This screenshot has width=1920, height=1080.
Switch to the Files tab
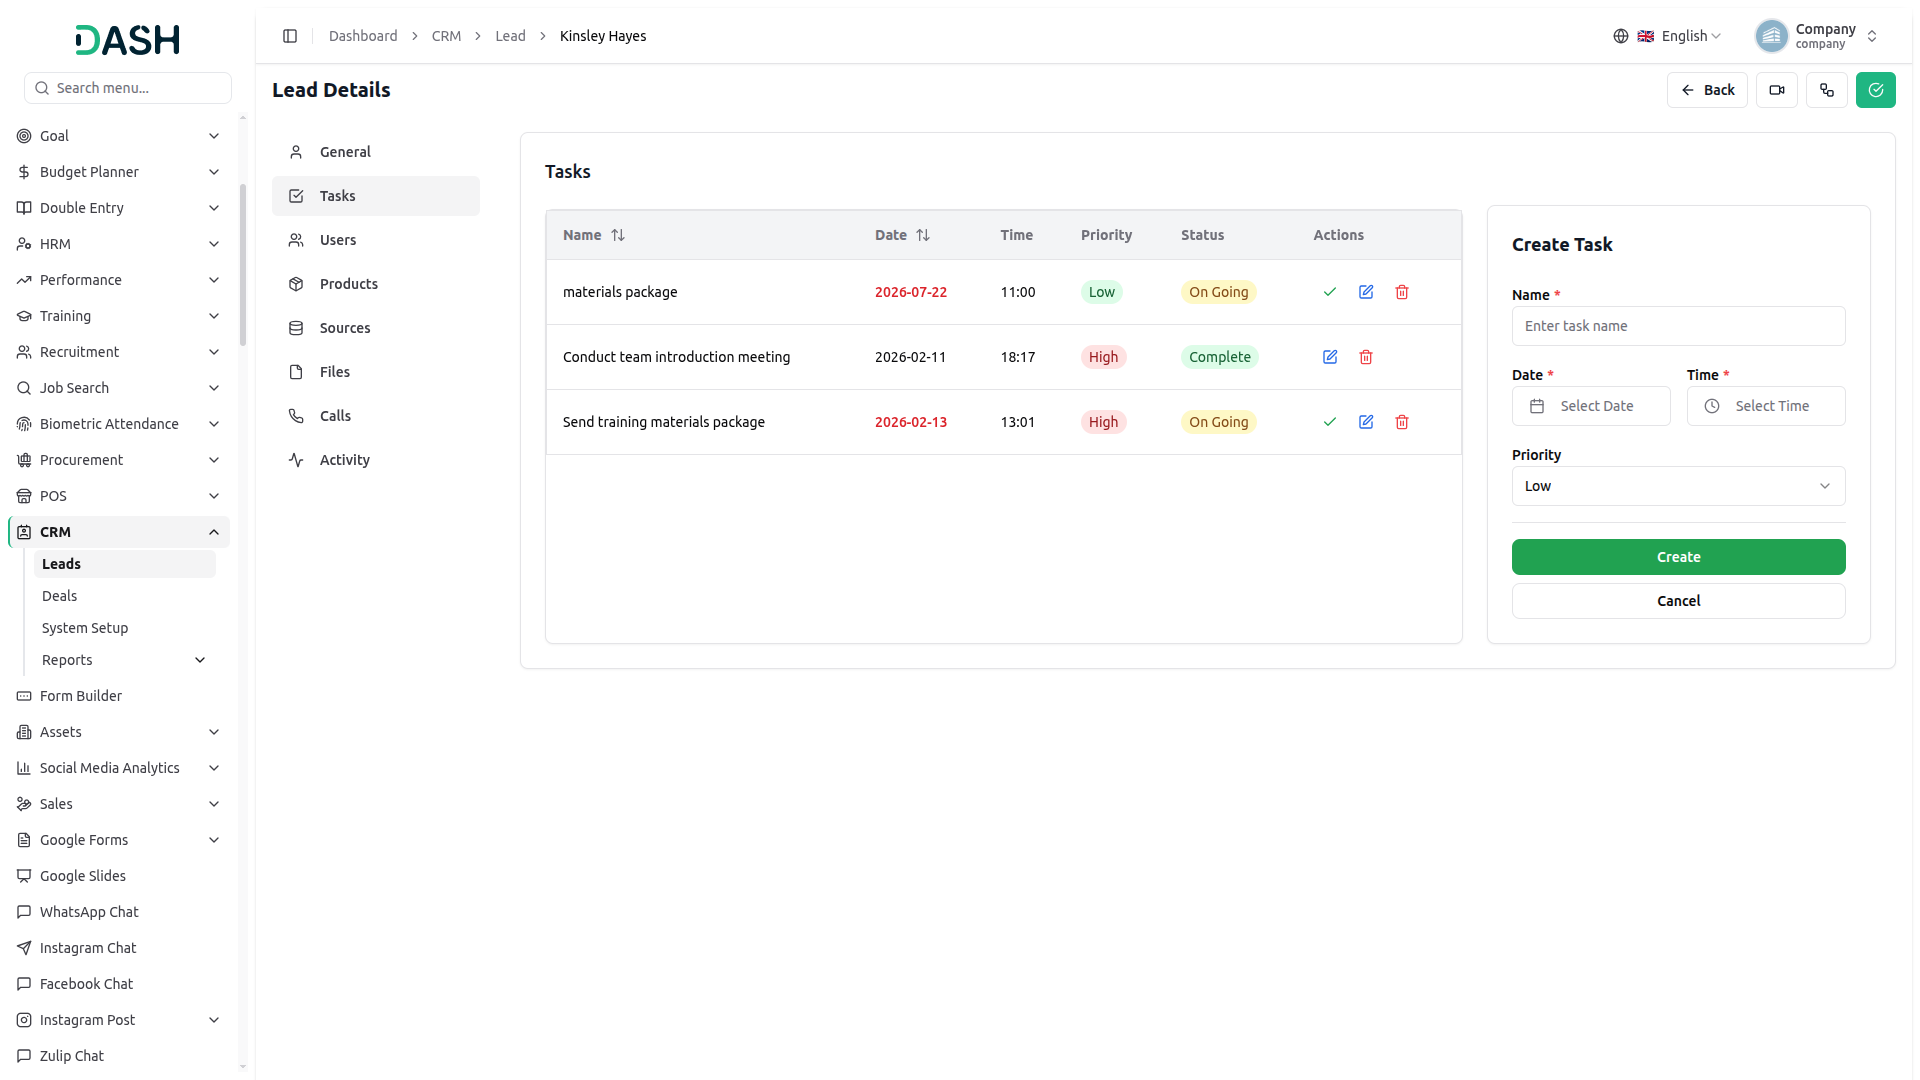coord(376,372)
